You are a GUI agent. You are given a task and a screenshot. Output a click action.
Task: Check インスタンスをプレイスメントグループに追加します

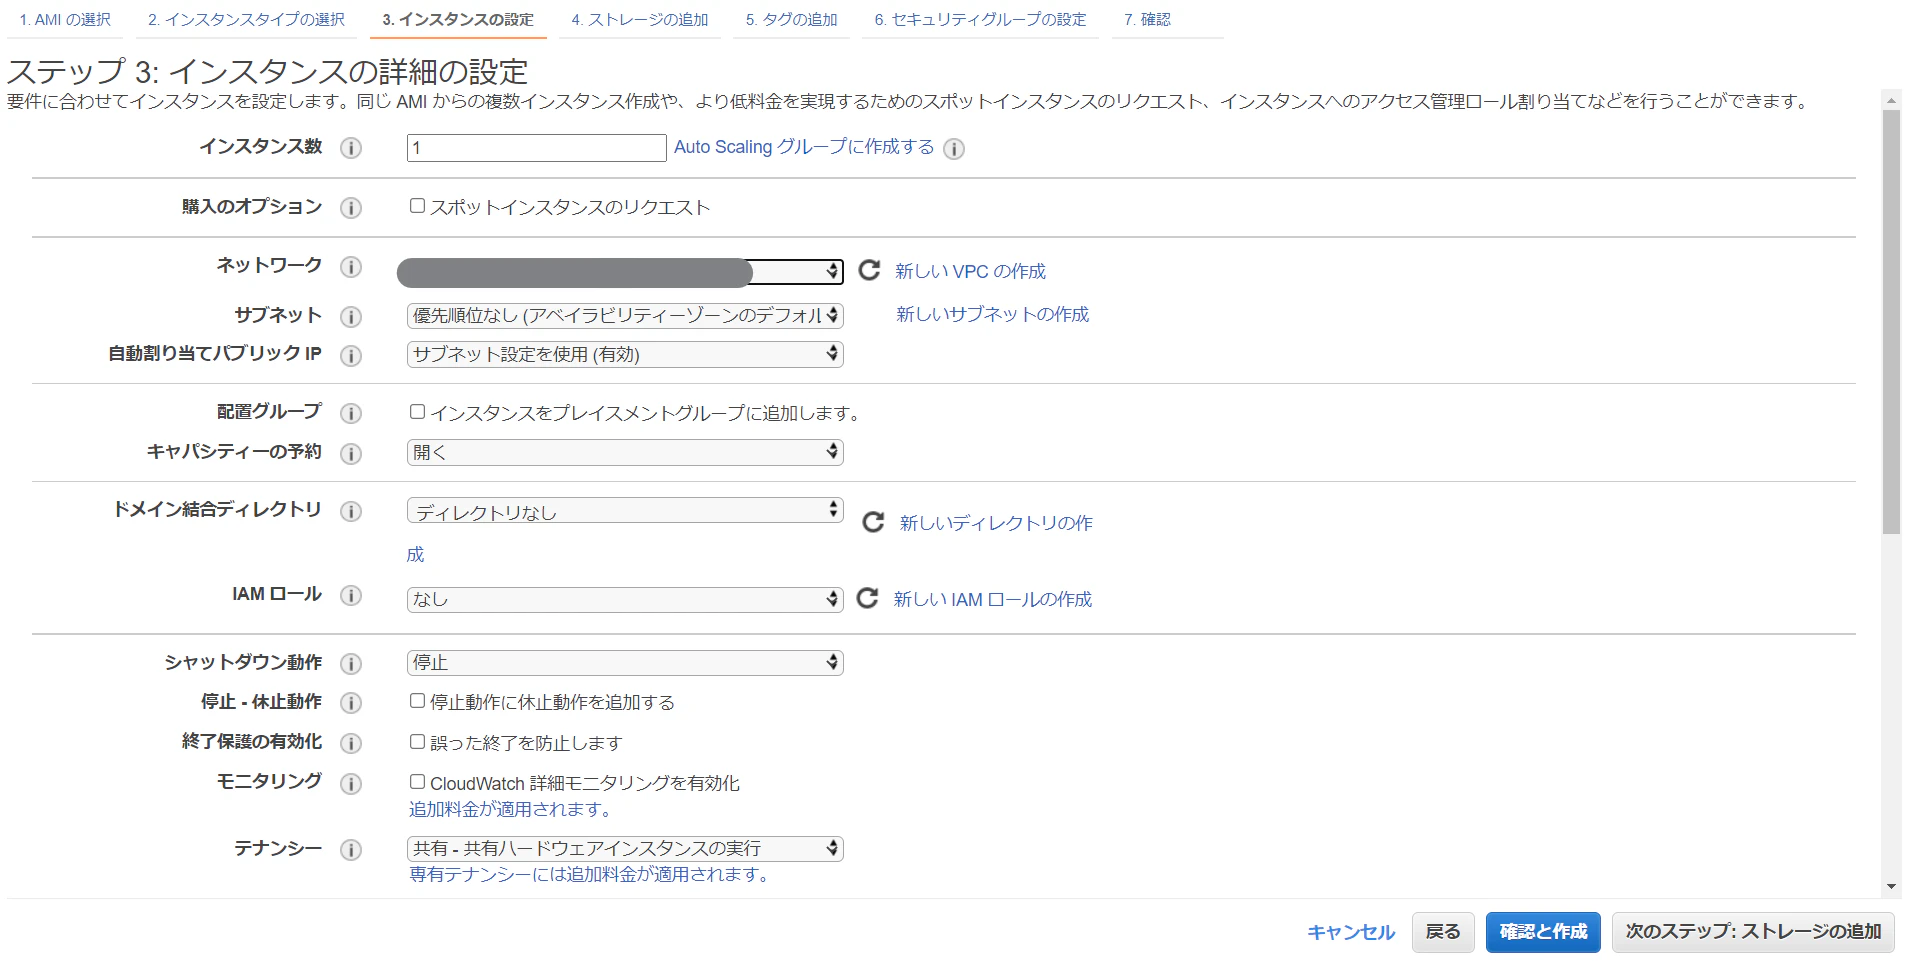point(418,412)
